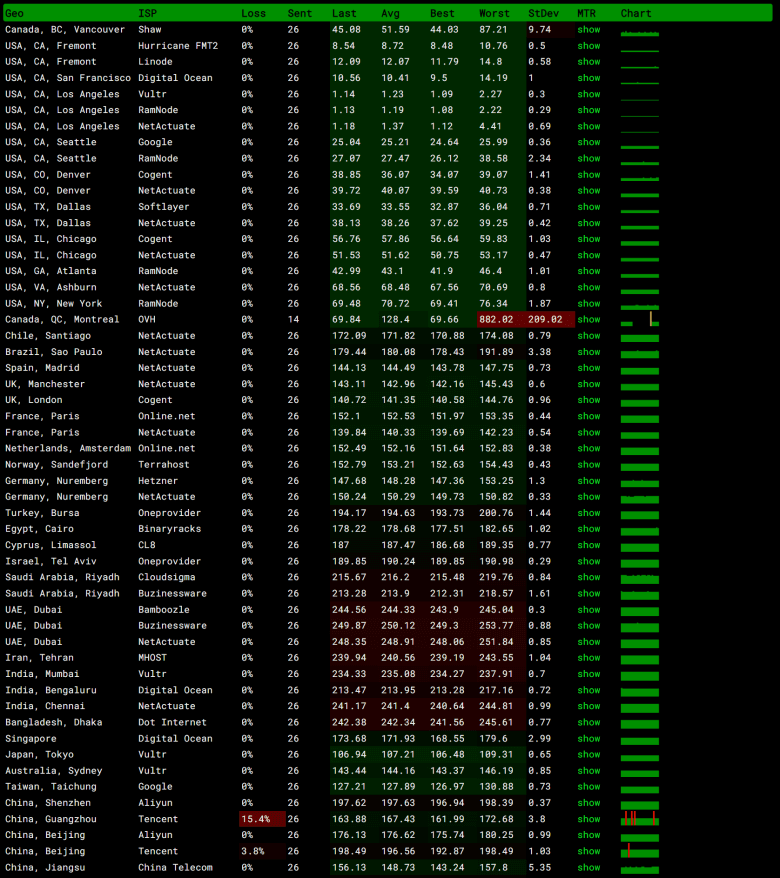Show MTR for Sandefjord Terrahost row

click(588, 465)
